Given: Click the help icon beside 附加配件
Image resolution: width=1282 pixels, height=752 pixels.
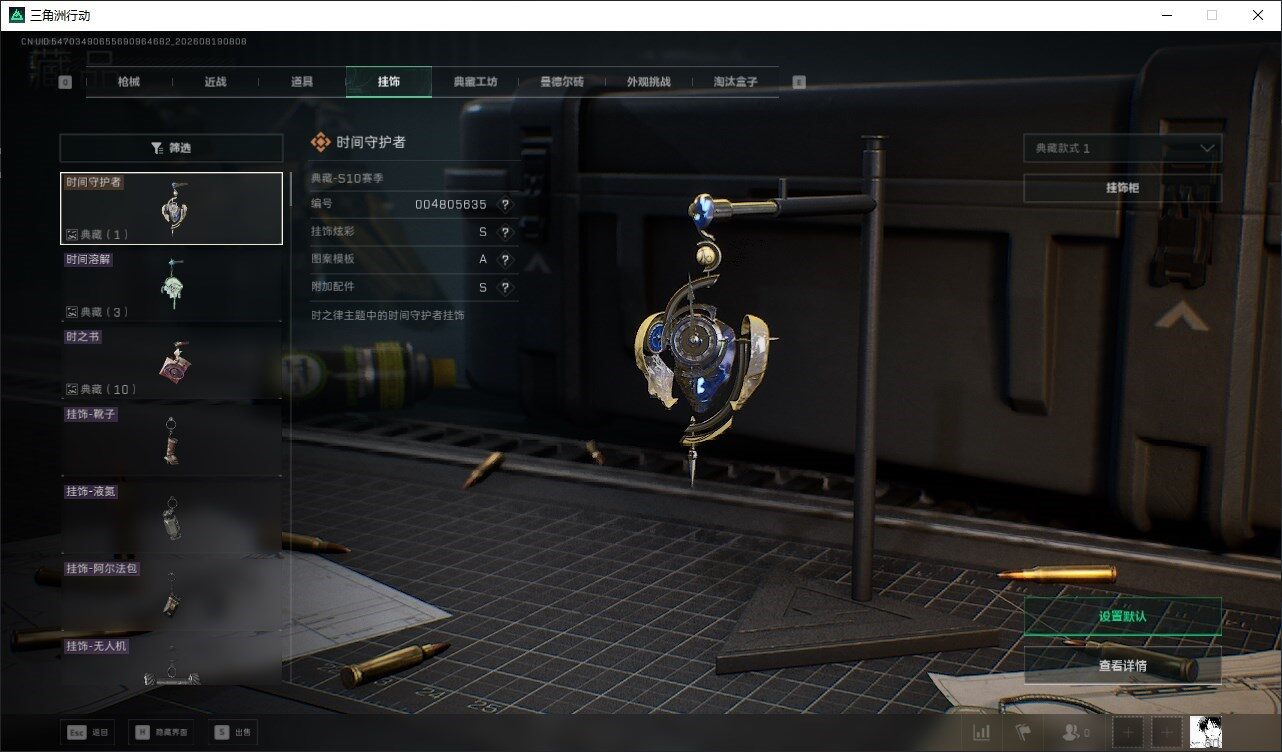Looking at the screenshot, I should click(505, 288).
